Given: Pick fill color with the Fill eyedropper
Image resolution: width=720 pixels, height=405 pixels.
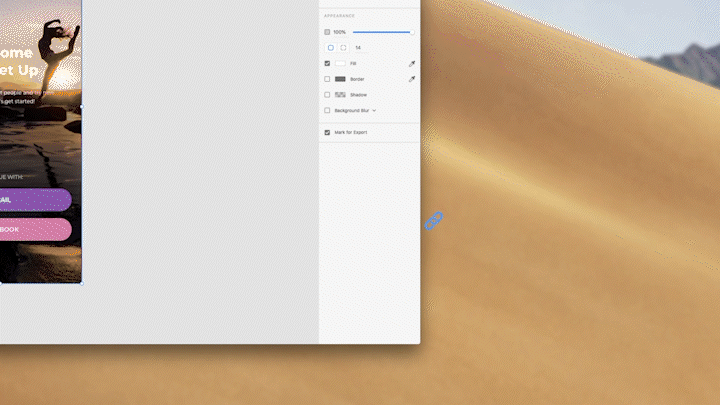Looking at the screenshot, I should click(412, 63).
